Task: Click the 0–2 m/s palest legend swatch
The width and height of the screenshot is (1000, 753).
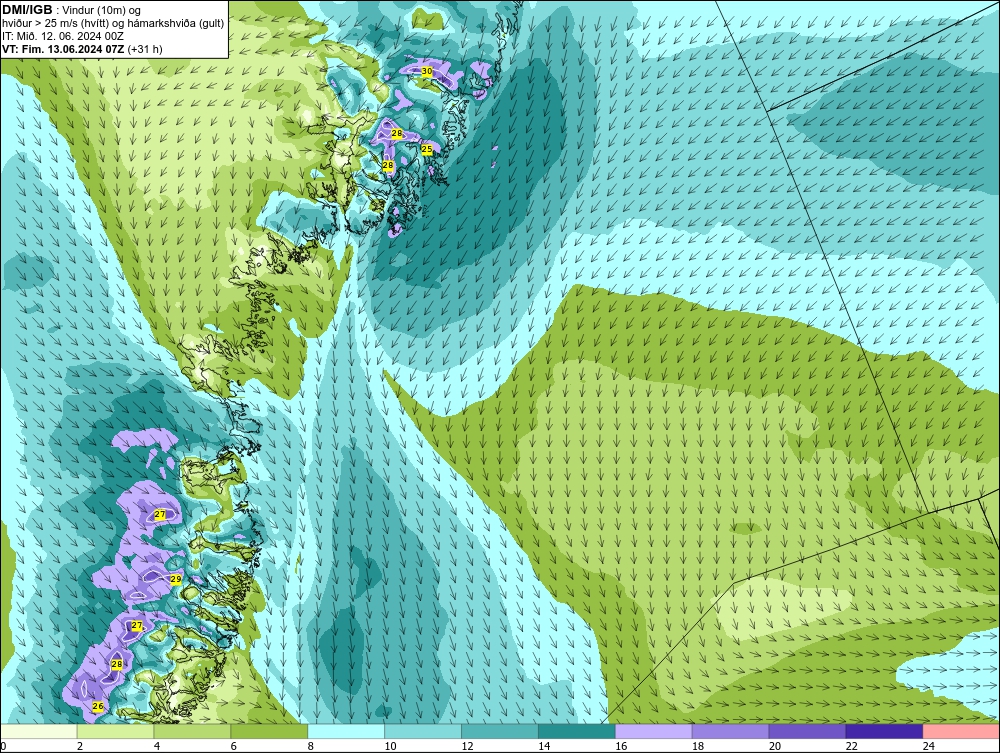Action: click(x=39, y=731)
